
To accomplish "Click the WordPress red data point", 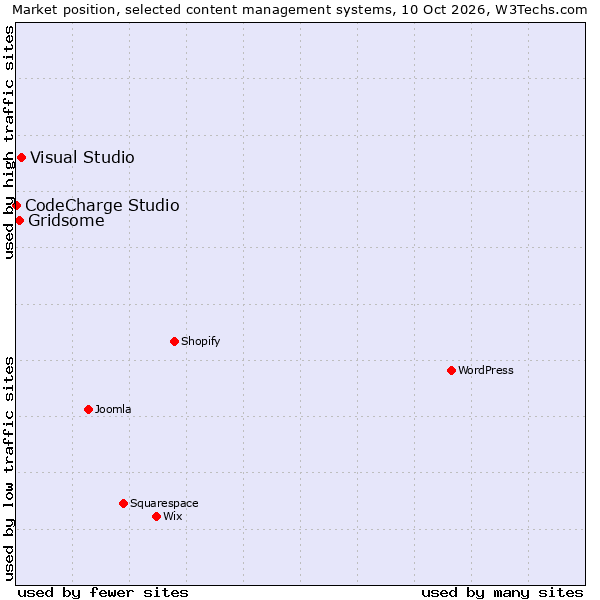I will coord(452,370).
